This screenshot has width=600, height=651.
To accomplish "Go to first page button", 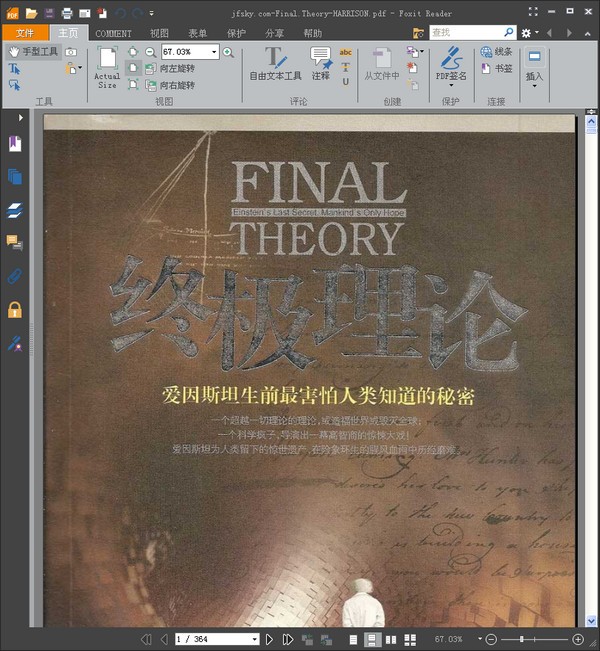I will (x=146, y=639).
